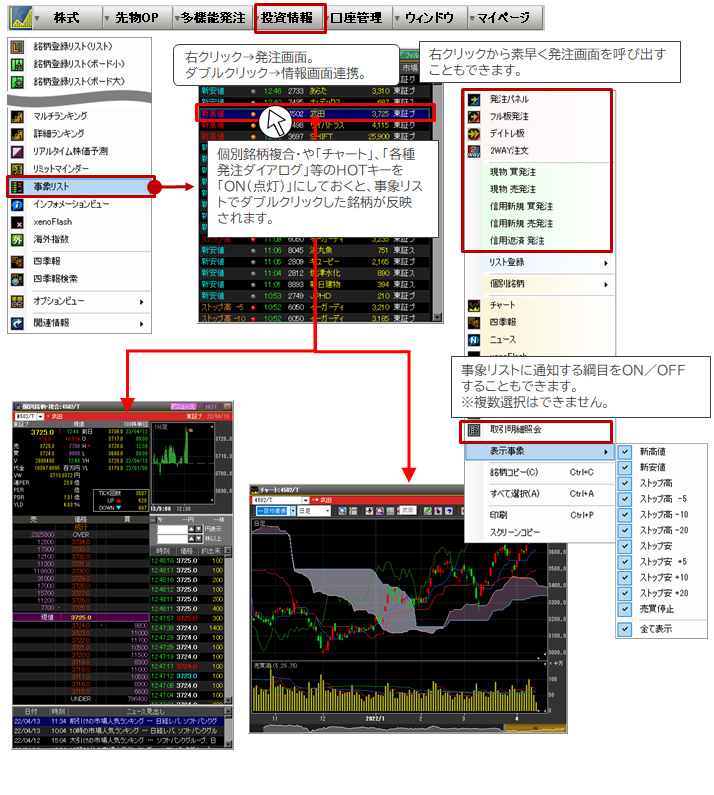Toggle the 新高値 event checkbox
Viewport: 714px width, 795px height.
point(625,452)
